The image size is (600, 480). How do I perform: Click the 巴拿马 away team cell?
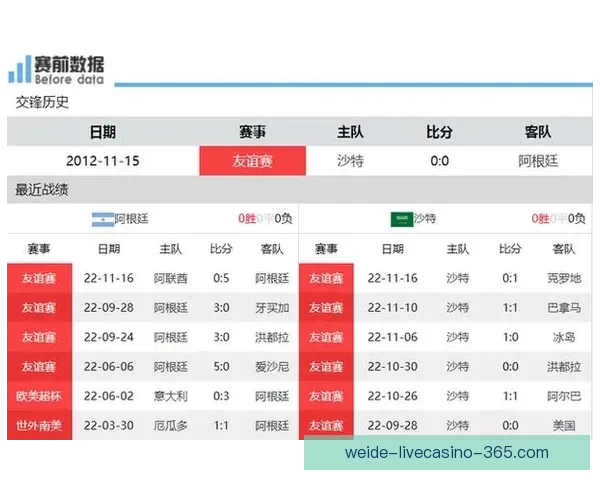point(564,308)
